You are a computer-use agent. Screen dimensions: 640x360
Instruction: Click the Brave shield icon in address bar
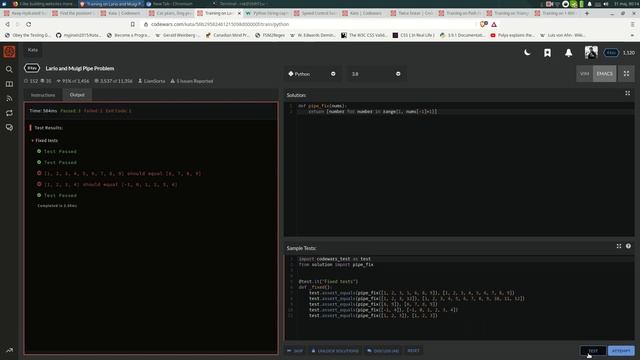pyautogui.click(x=483, y=24)
